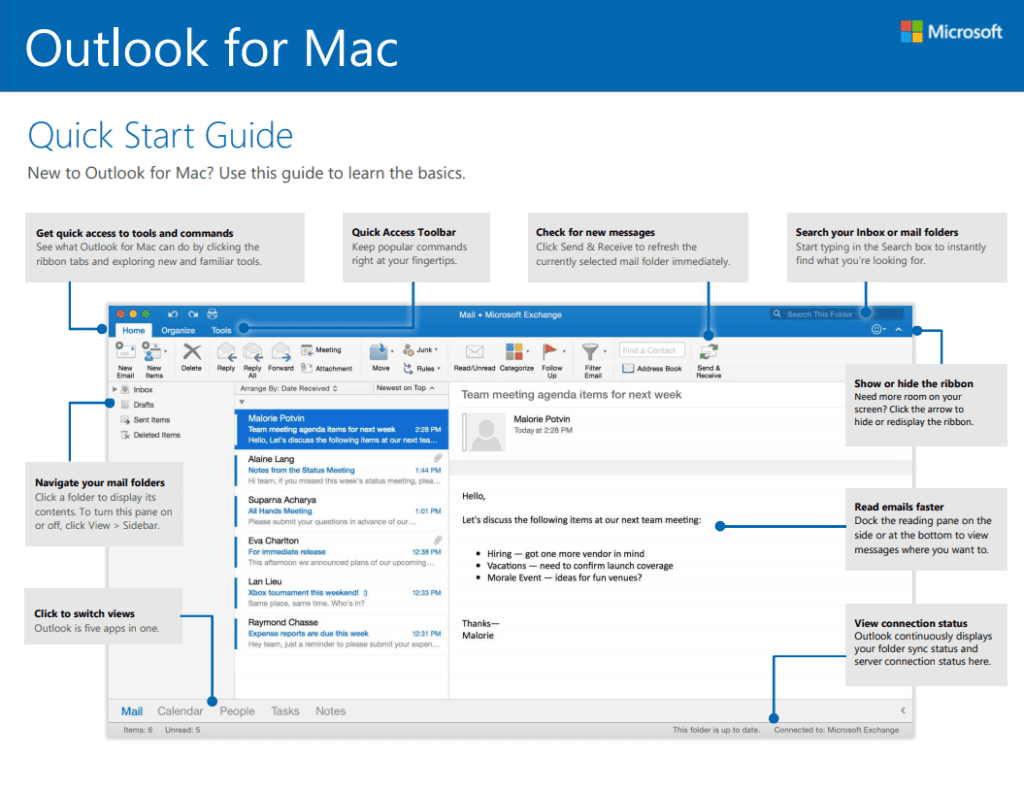Toggle the ribbon visibility with the chevron arrow
Screen dimensions: 1024x789
tap(897, 328)
